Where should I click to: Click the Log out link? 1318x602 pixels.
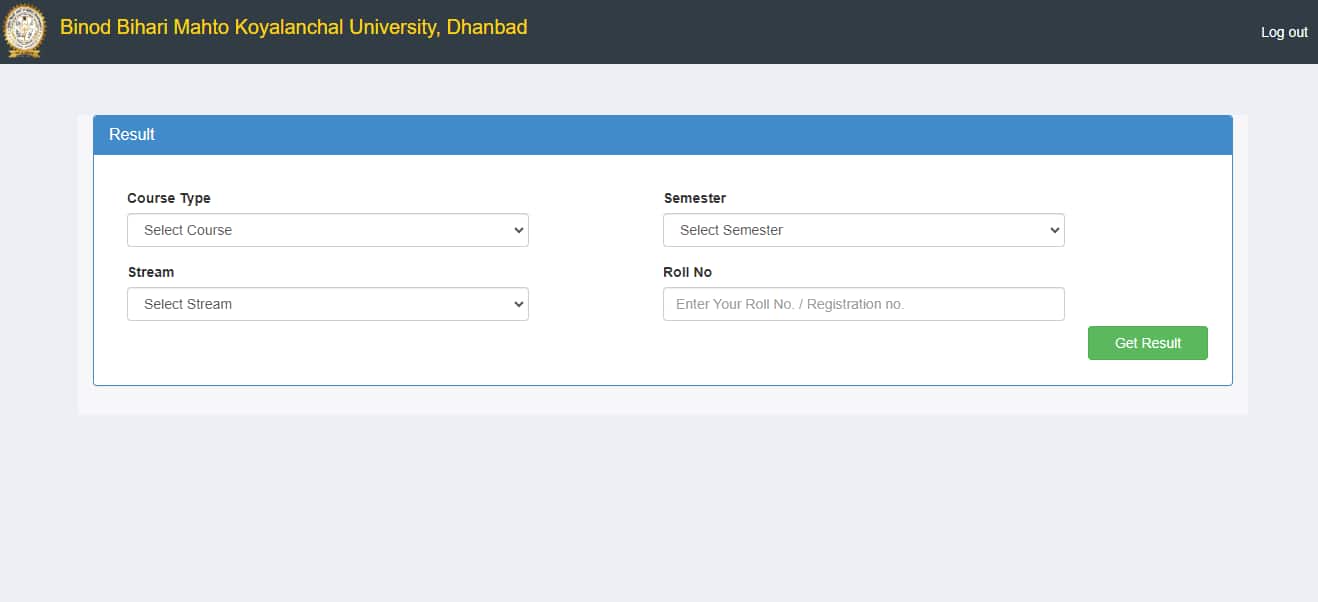click(1284, 32)
